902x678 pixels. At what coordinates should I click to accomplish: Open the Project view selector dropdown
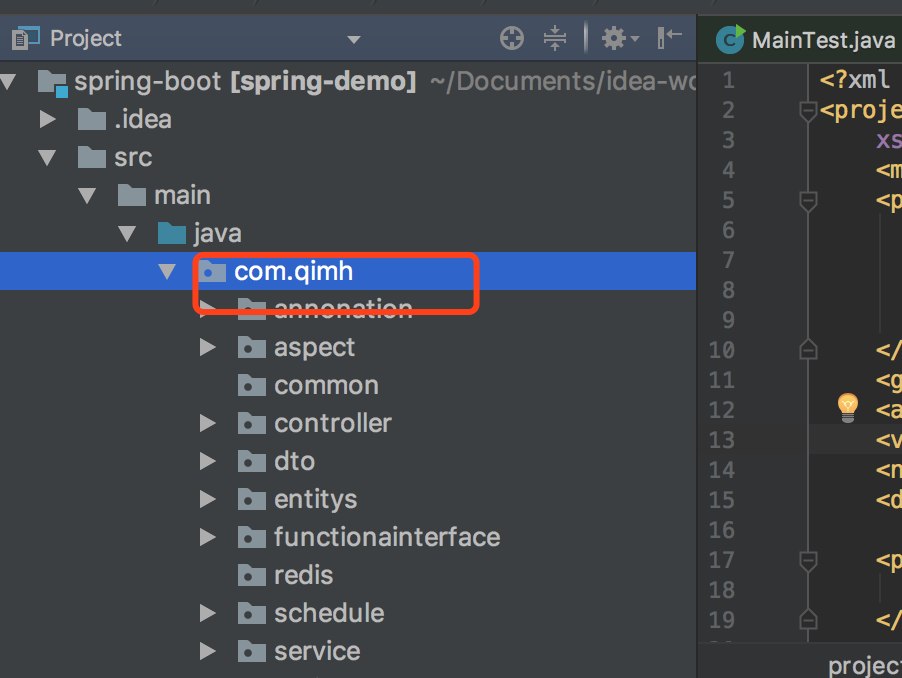[x=353, y=40]
